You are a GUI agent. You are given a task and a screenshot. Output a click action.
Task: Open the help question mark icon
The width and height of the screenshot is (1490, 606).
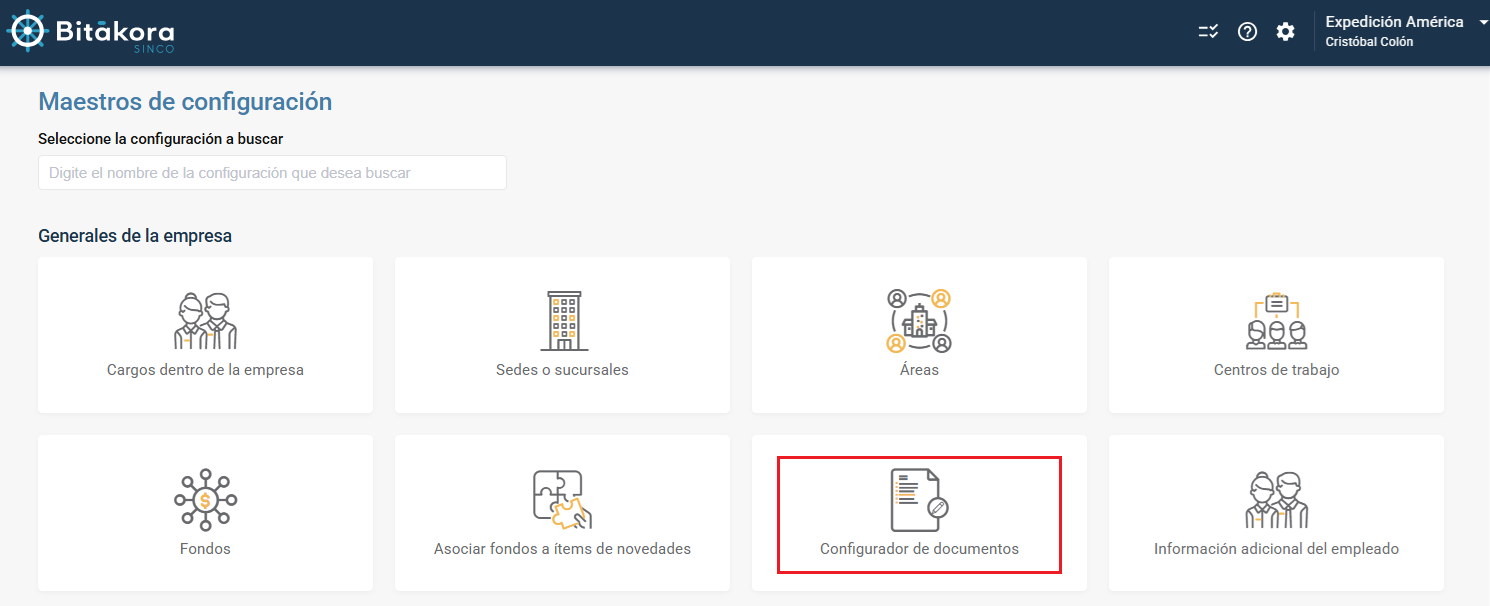pyautogui.click(x=1247, y=32)
